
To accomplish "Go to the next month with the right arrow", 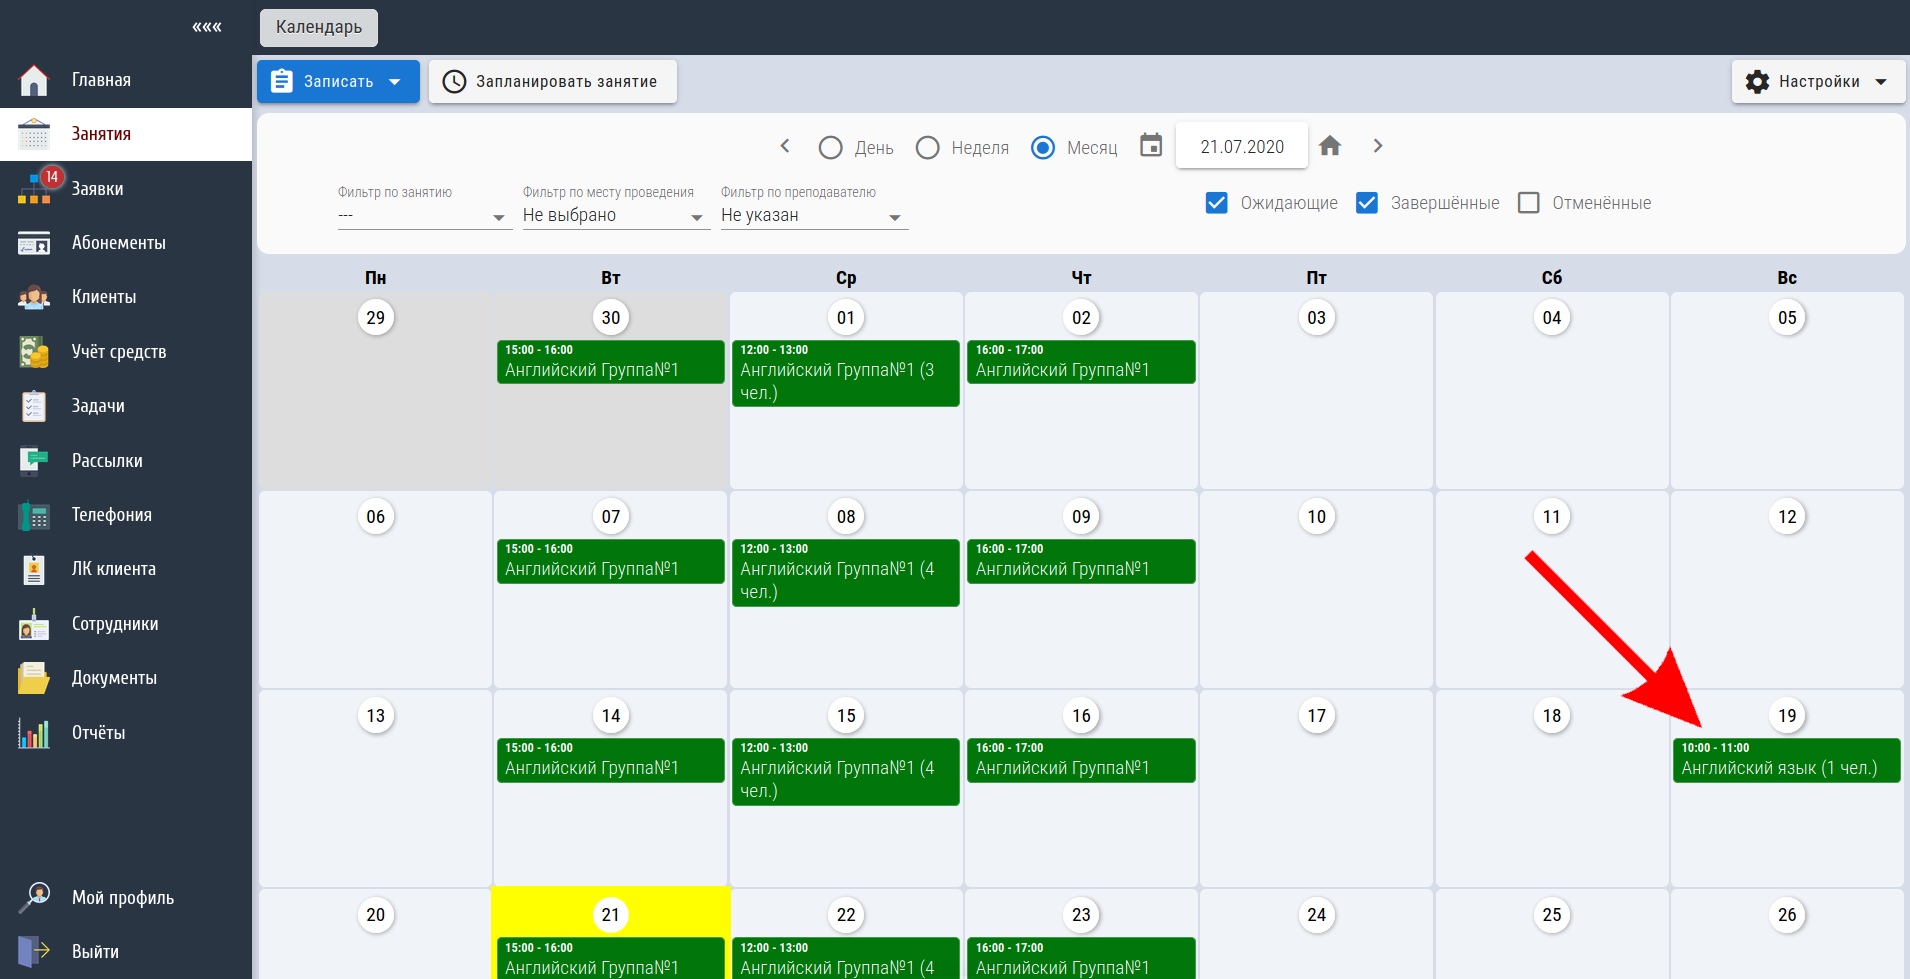I will (1378, 146).
